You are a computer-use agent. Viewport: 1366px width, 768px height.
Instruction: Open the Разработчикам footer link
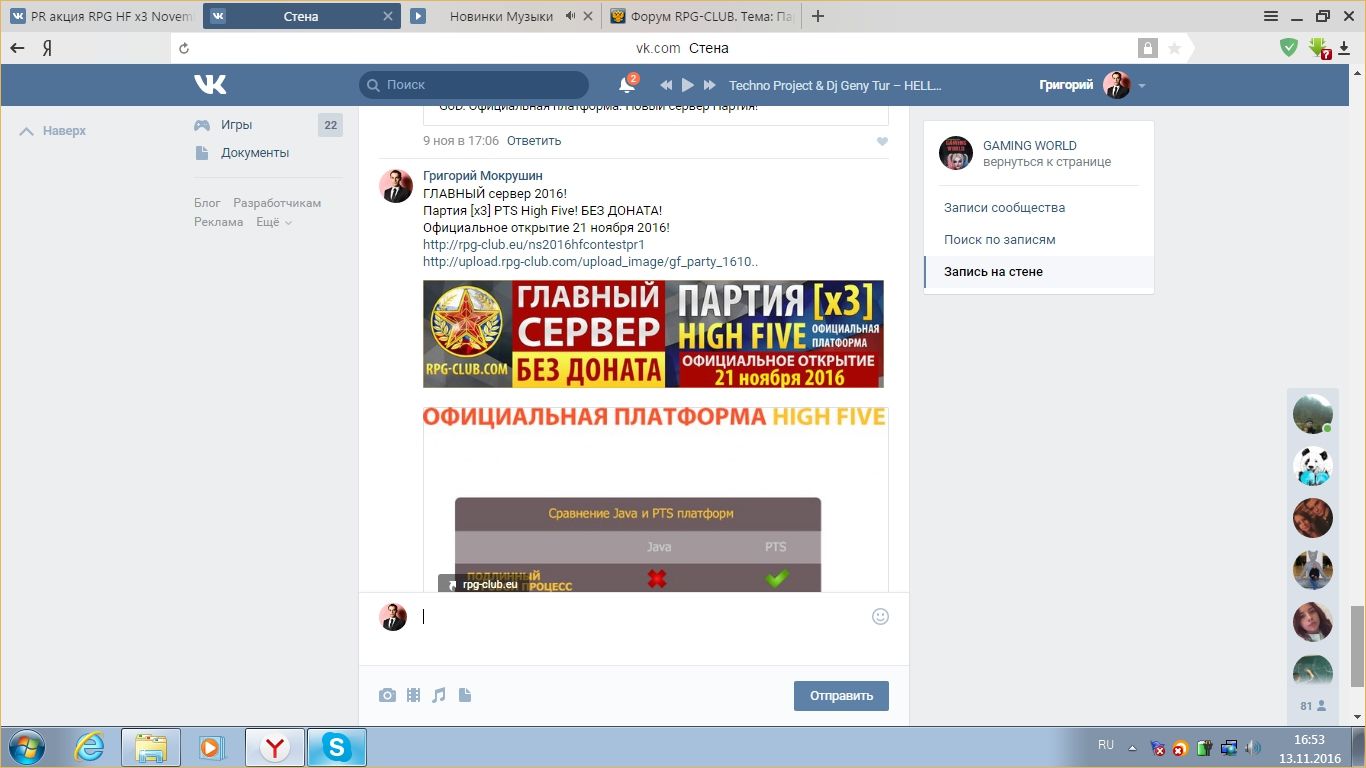(277, 203)
